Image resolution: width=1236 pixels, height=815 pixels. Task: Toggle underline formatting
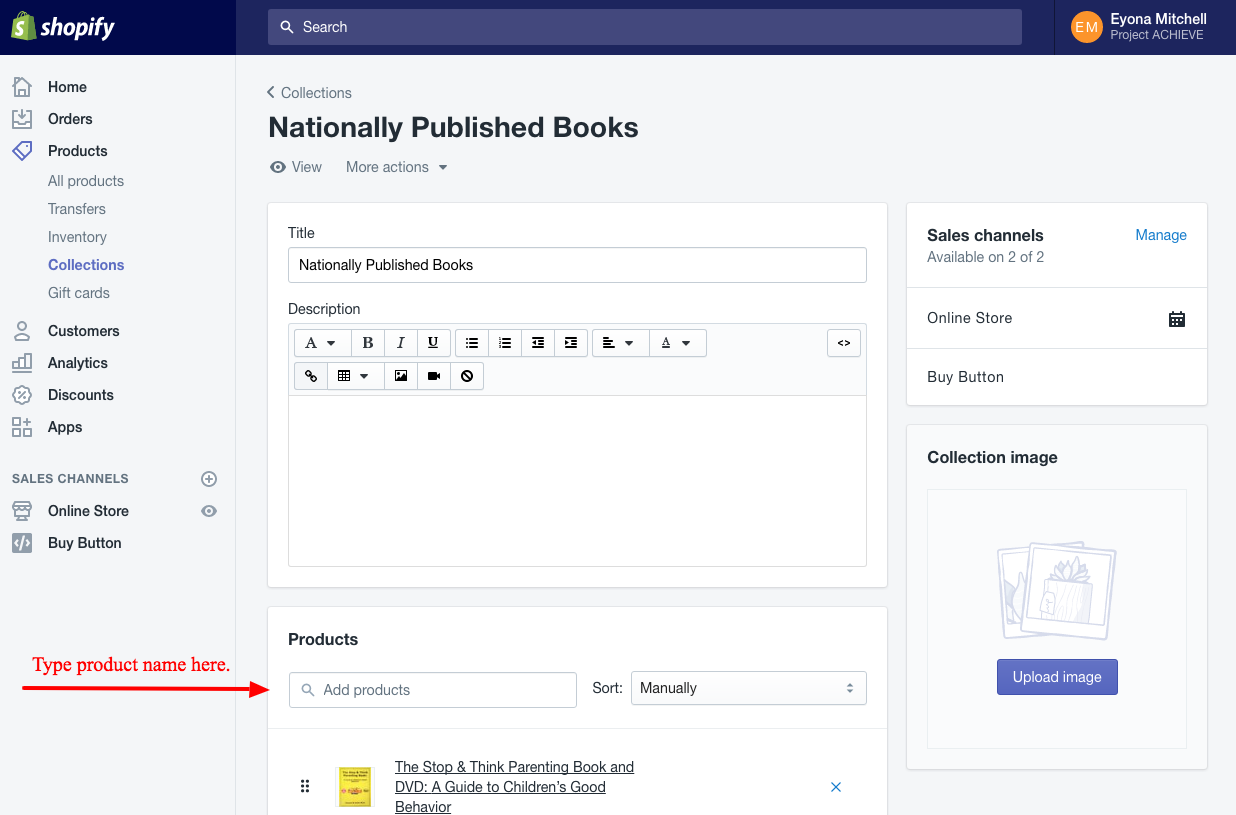pos(433,343)
